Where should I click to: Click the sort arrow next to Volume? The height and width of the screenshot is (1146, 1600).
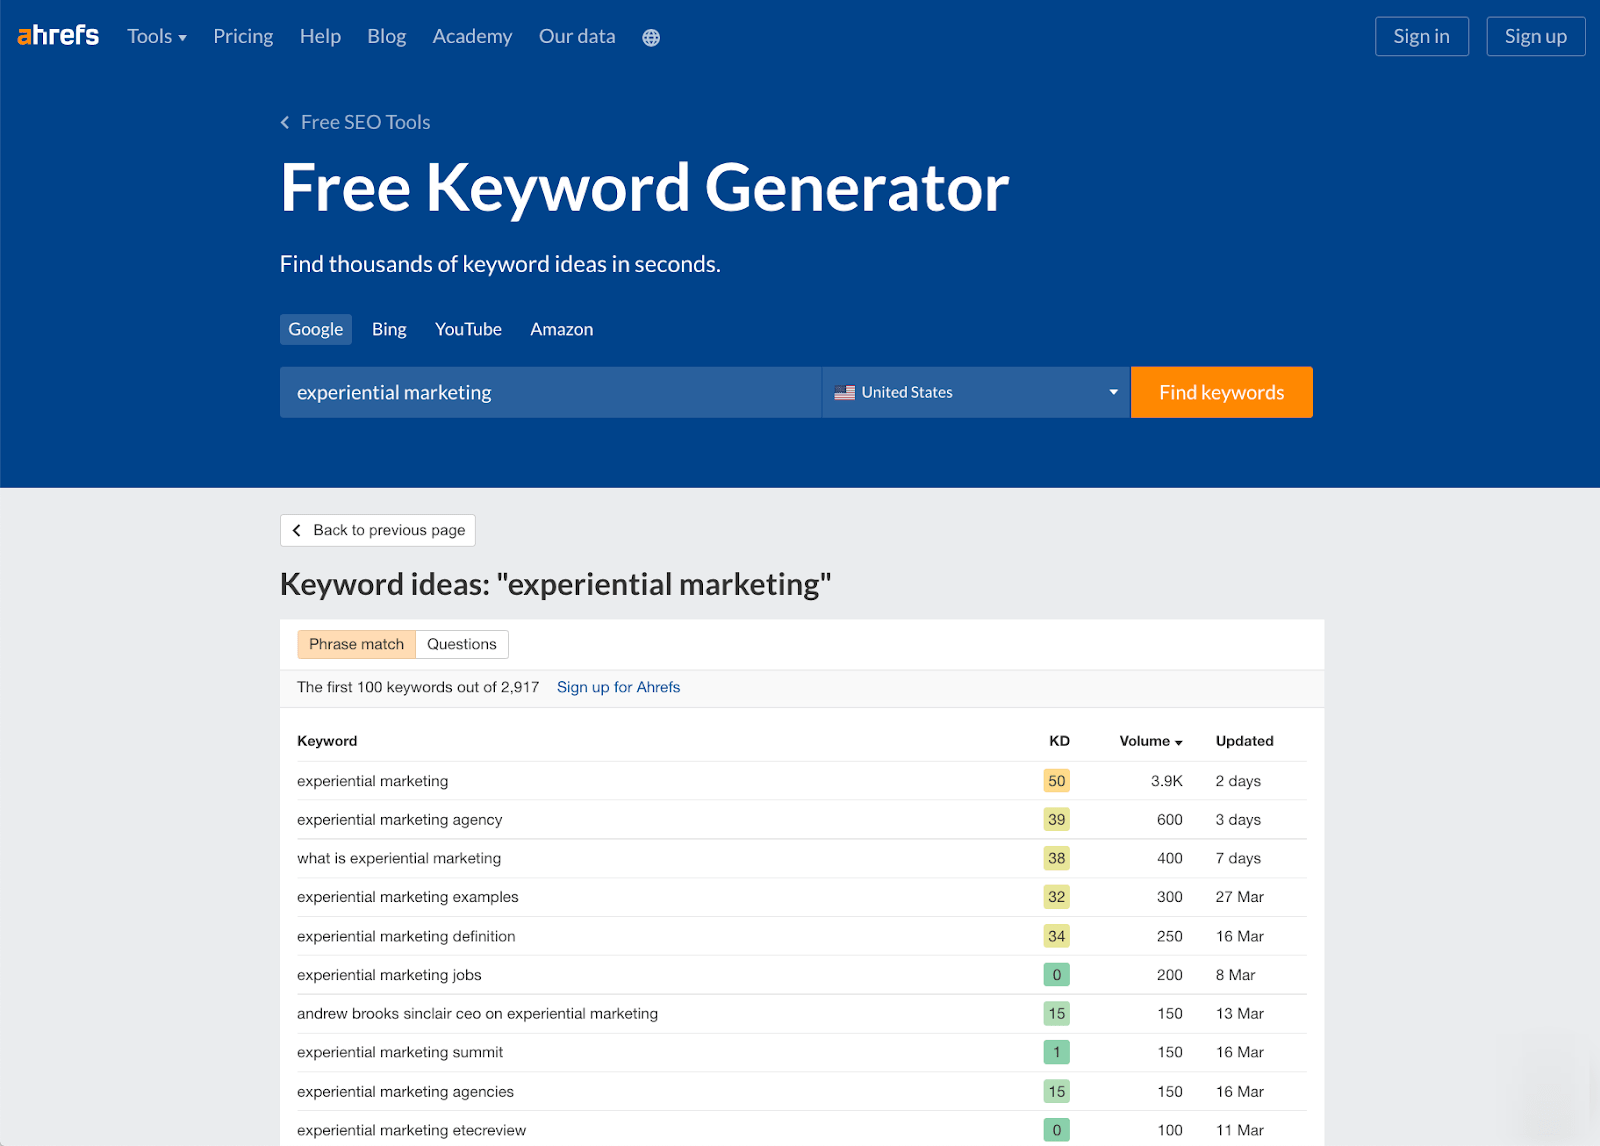pos(1178,742)
